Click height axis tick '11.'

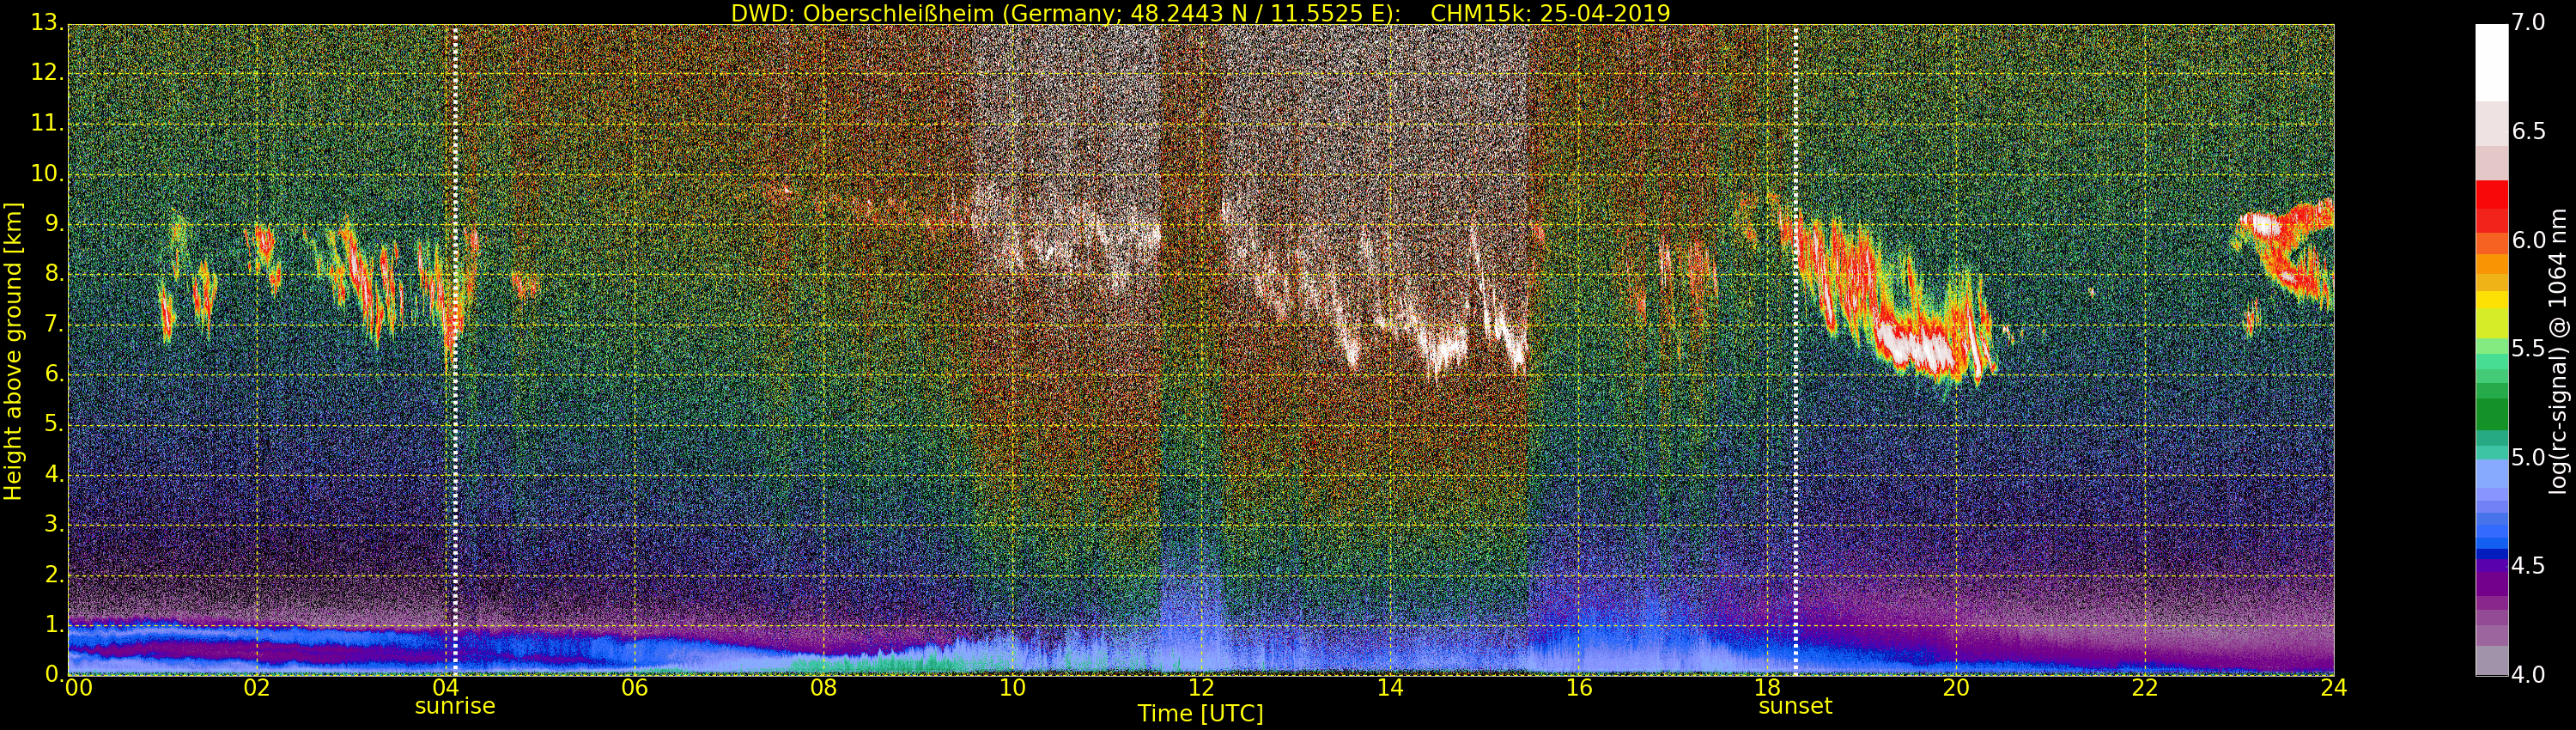[46, 122]
